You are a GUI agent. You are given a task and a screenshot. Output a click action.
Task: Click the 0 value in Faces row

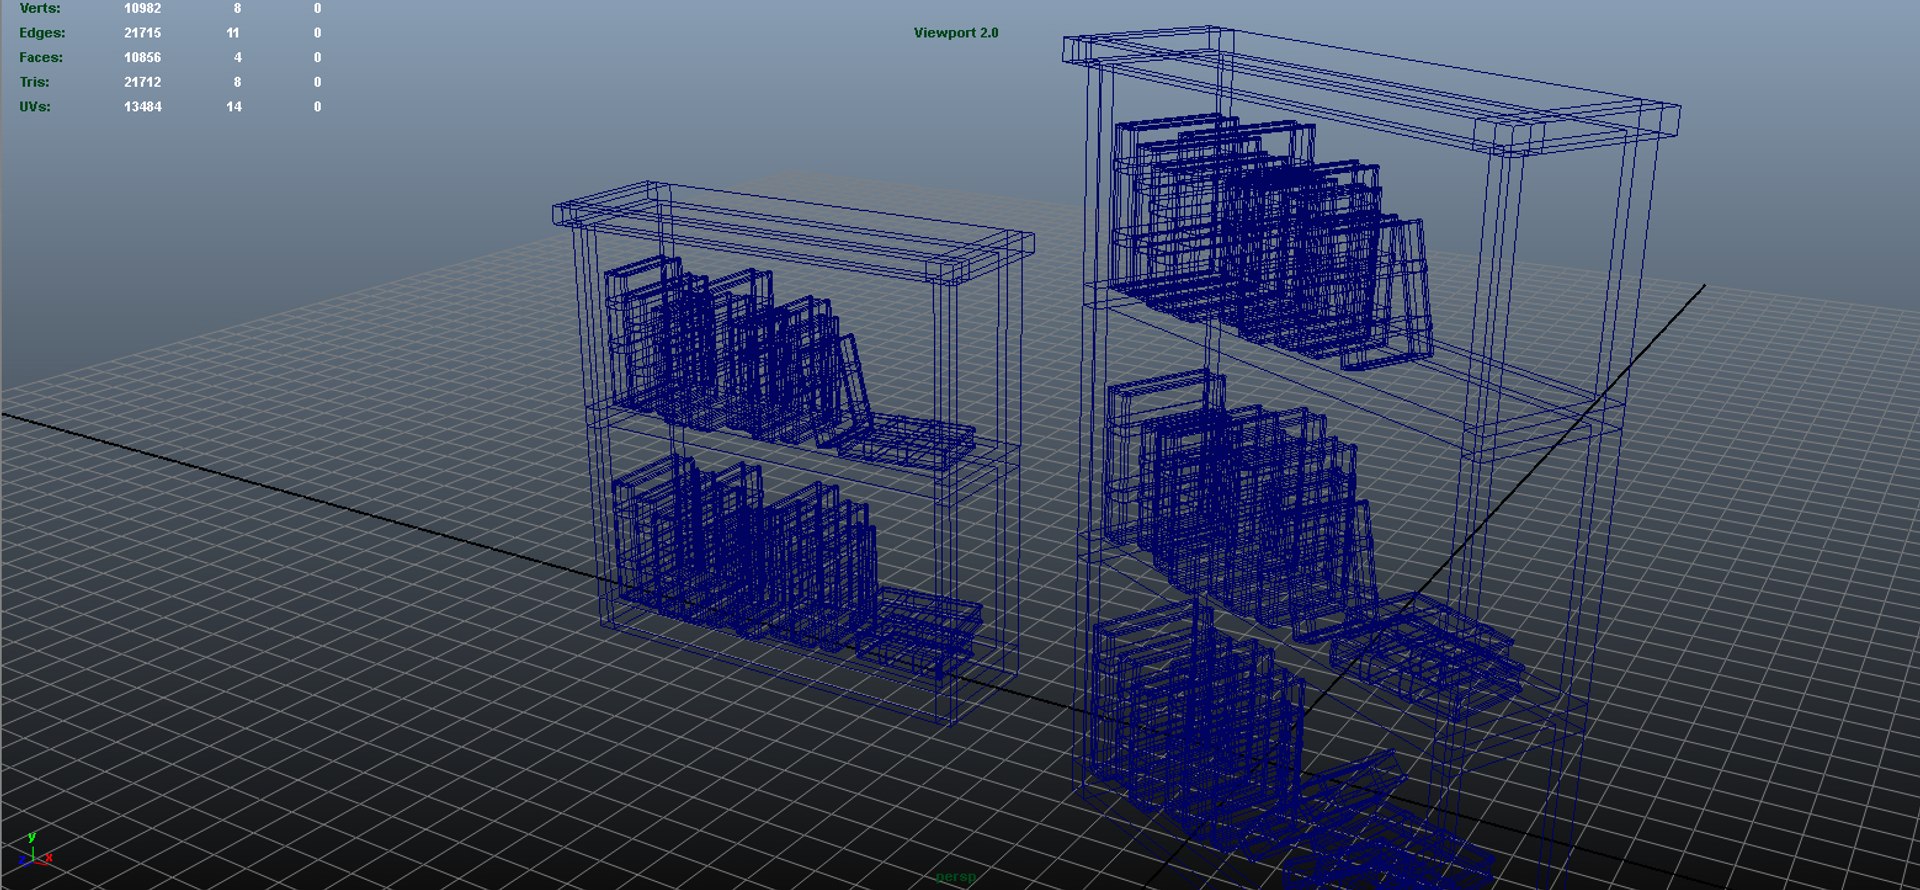317,58
